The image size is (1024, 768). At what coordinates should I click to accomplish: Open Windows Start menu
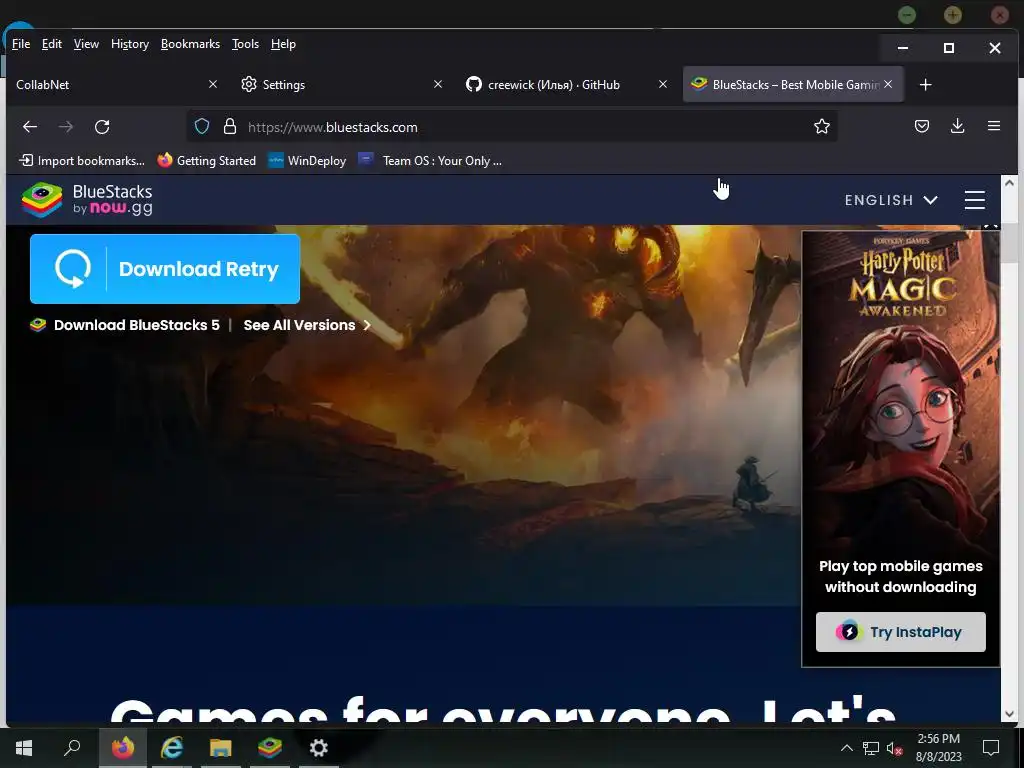pyautogui.click(x=24, y=748)
